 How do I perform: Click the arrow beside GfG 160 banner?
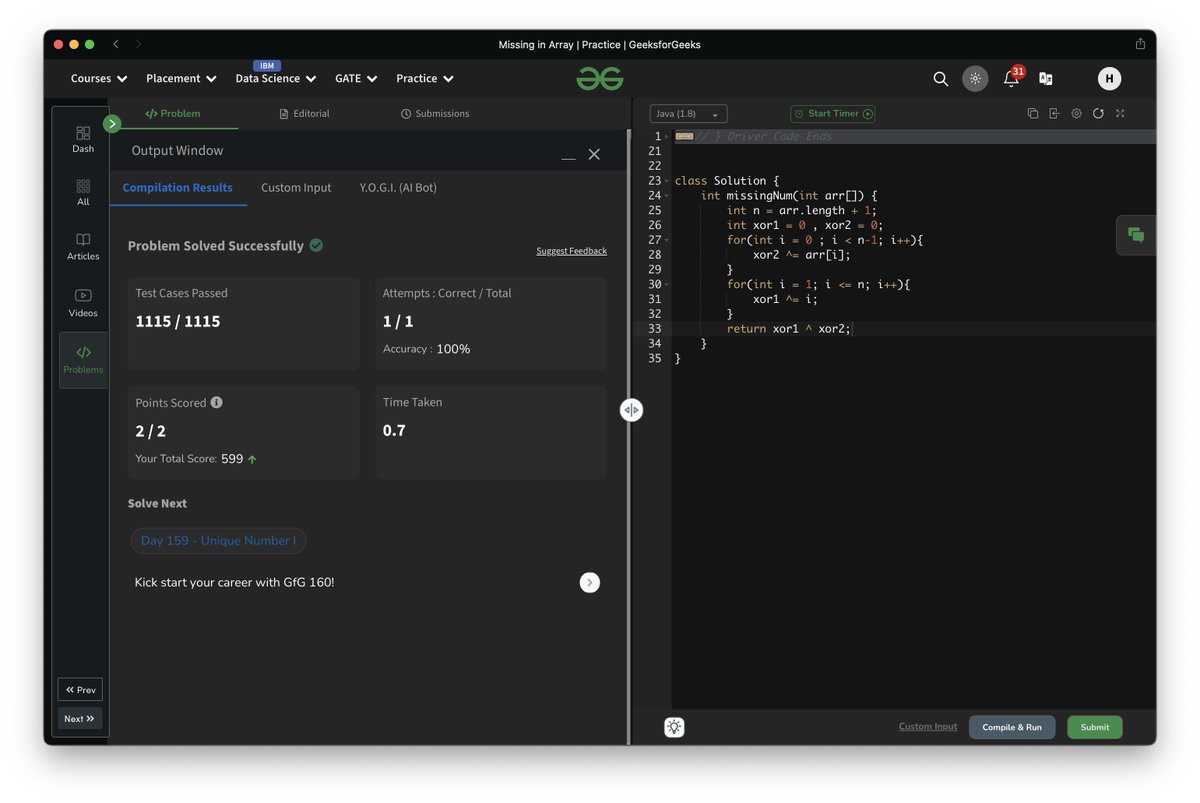[590, 582]
